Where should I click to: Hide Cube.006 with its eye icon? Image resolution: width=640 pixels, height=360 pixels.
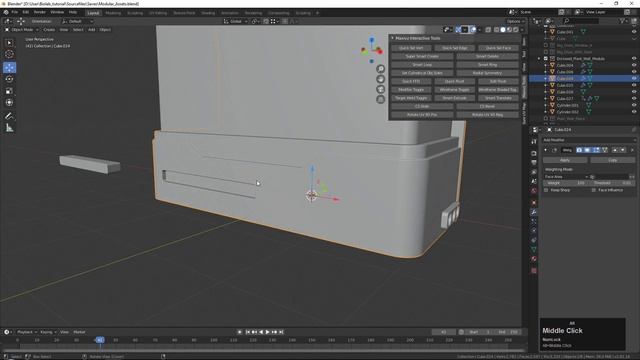[634, 72]
